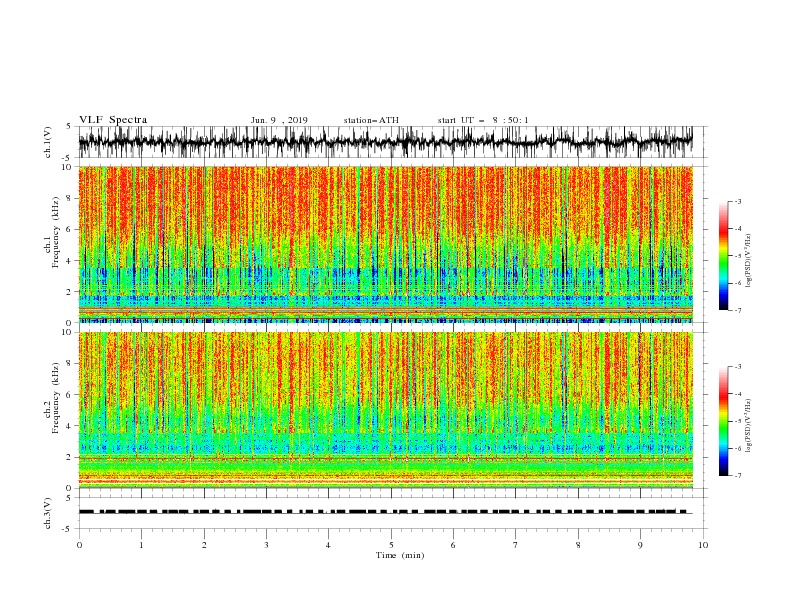This screenshot has width=792, height=612.
Task: Click the "5" tick on ch.1(V) axis
Action: coord(69,126)
